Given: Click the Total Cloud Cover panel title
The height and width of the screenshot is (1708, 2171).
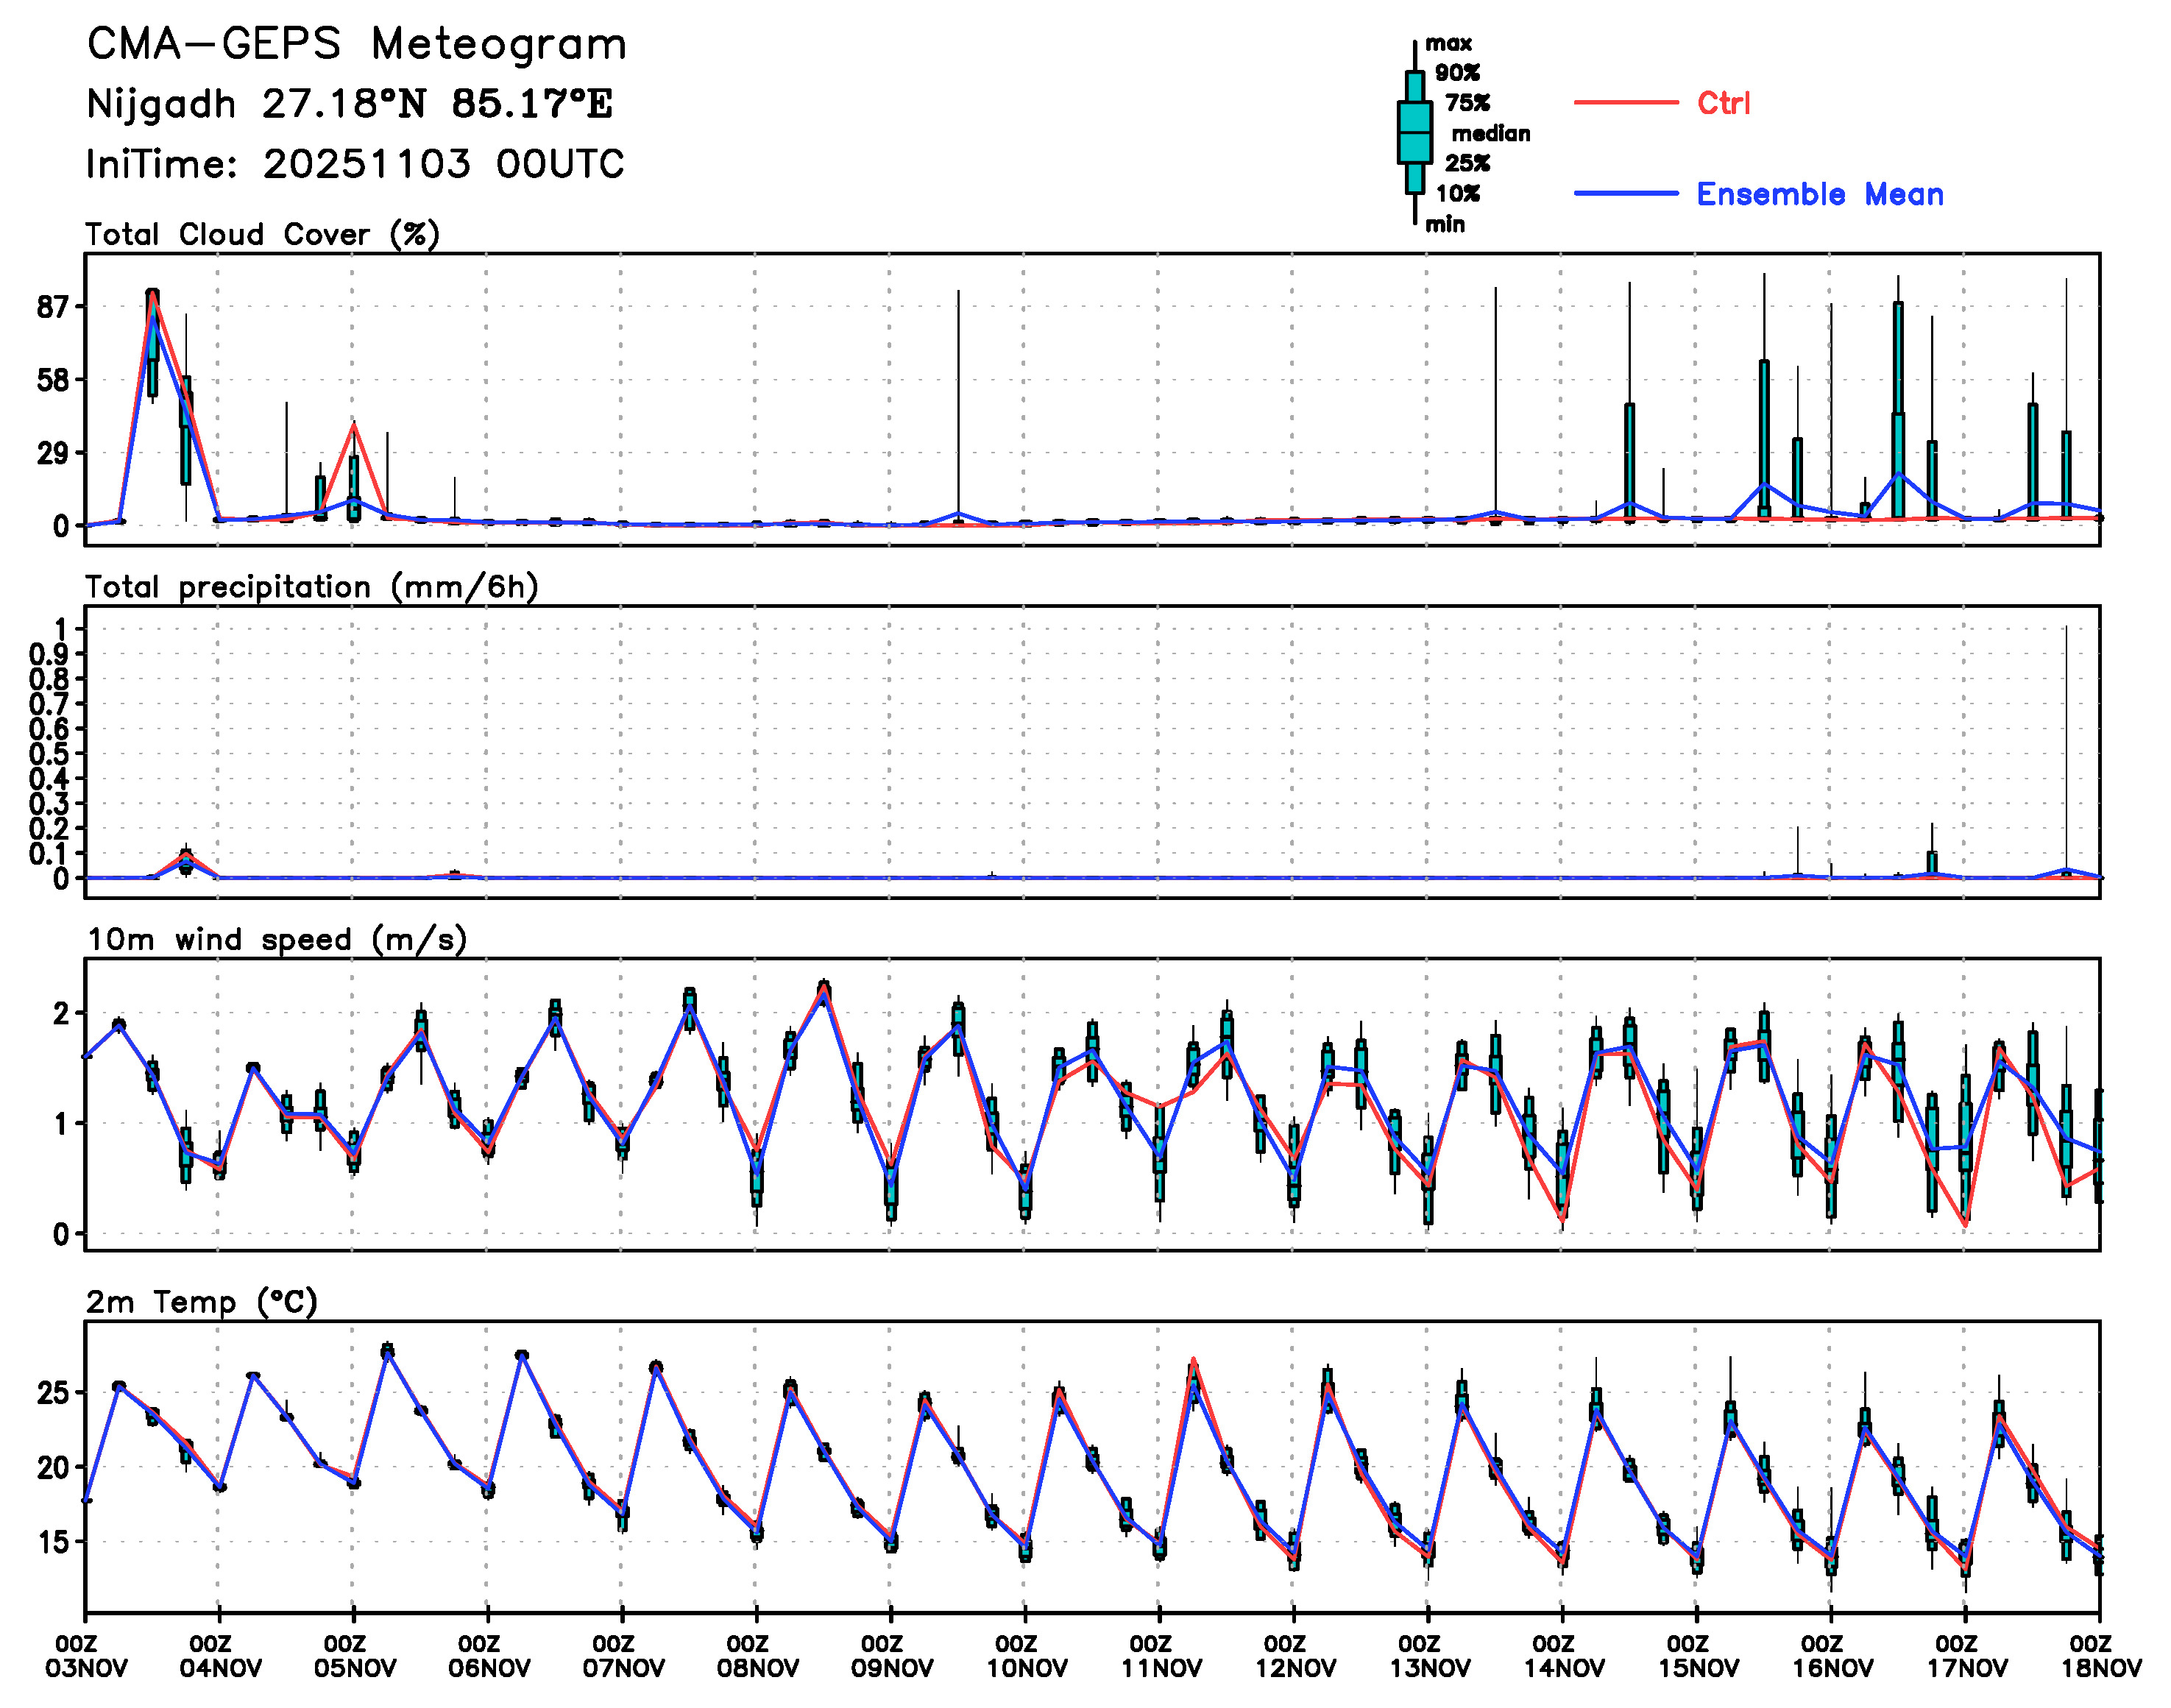Looking at the screenshot, I should 262,234.
